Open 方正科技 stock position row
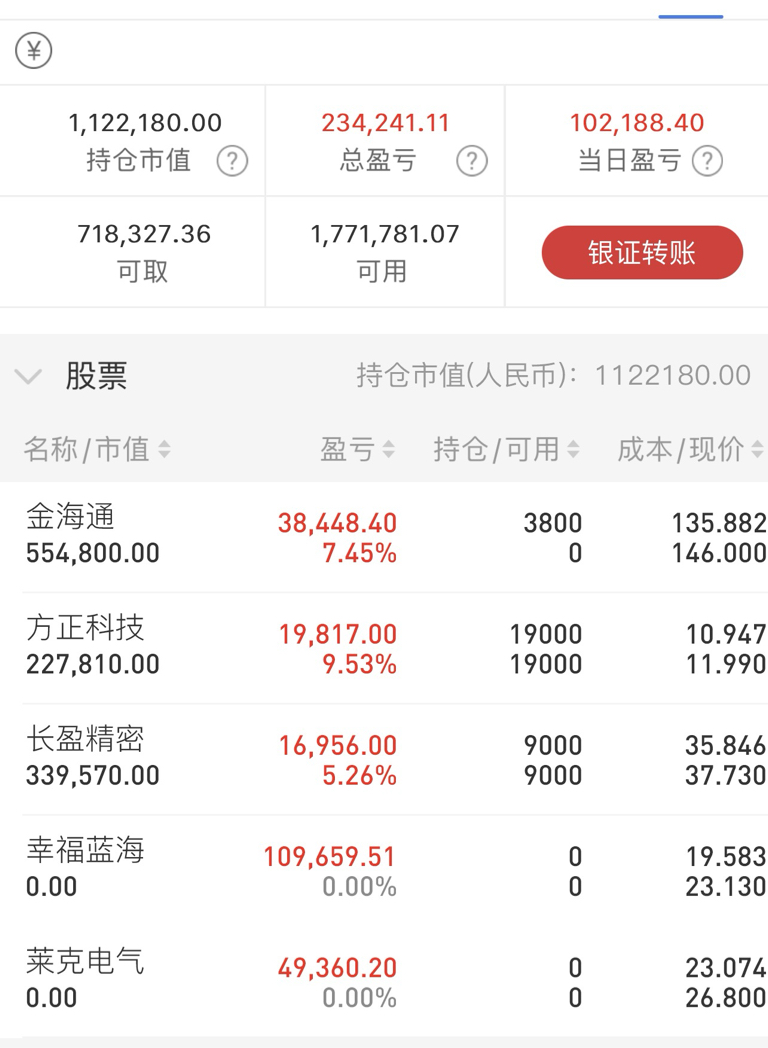 [x=384, y=648]
